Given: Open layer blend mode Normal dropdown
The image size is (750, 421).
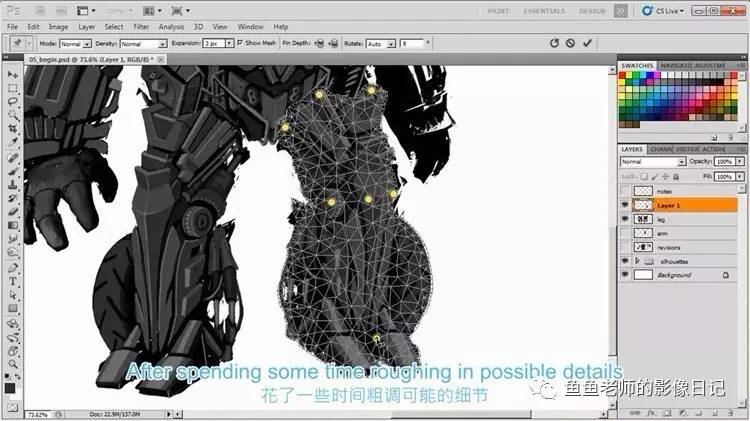Looking at the screenshot, I should point(653,162).
